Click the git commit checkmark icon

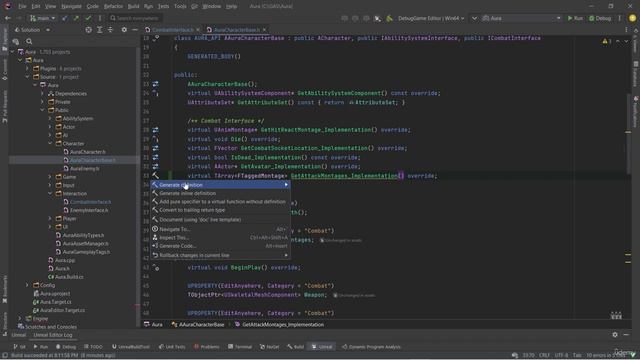[88, 18]
